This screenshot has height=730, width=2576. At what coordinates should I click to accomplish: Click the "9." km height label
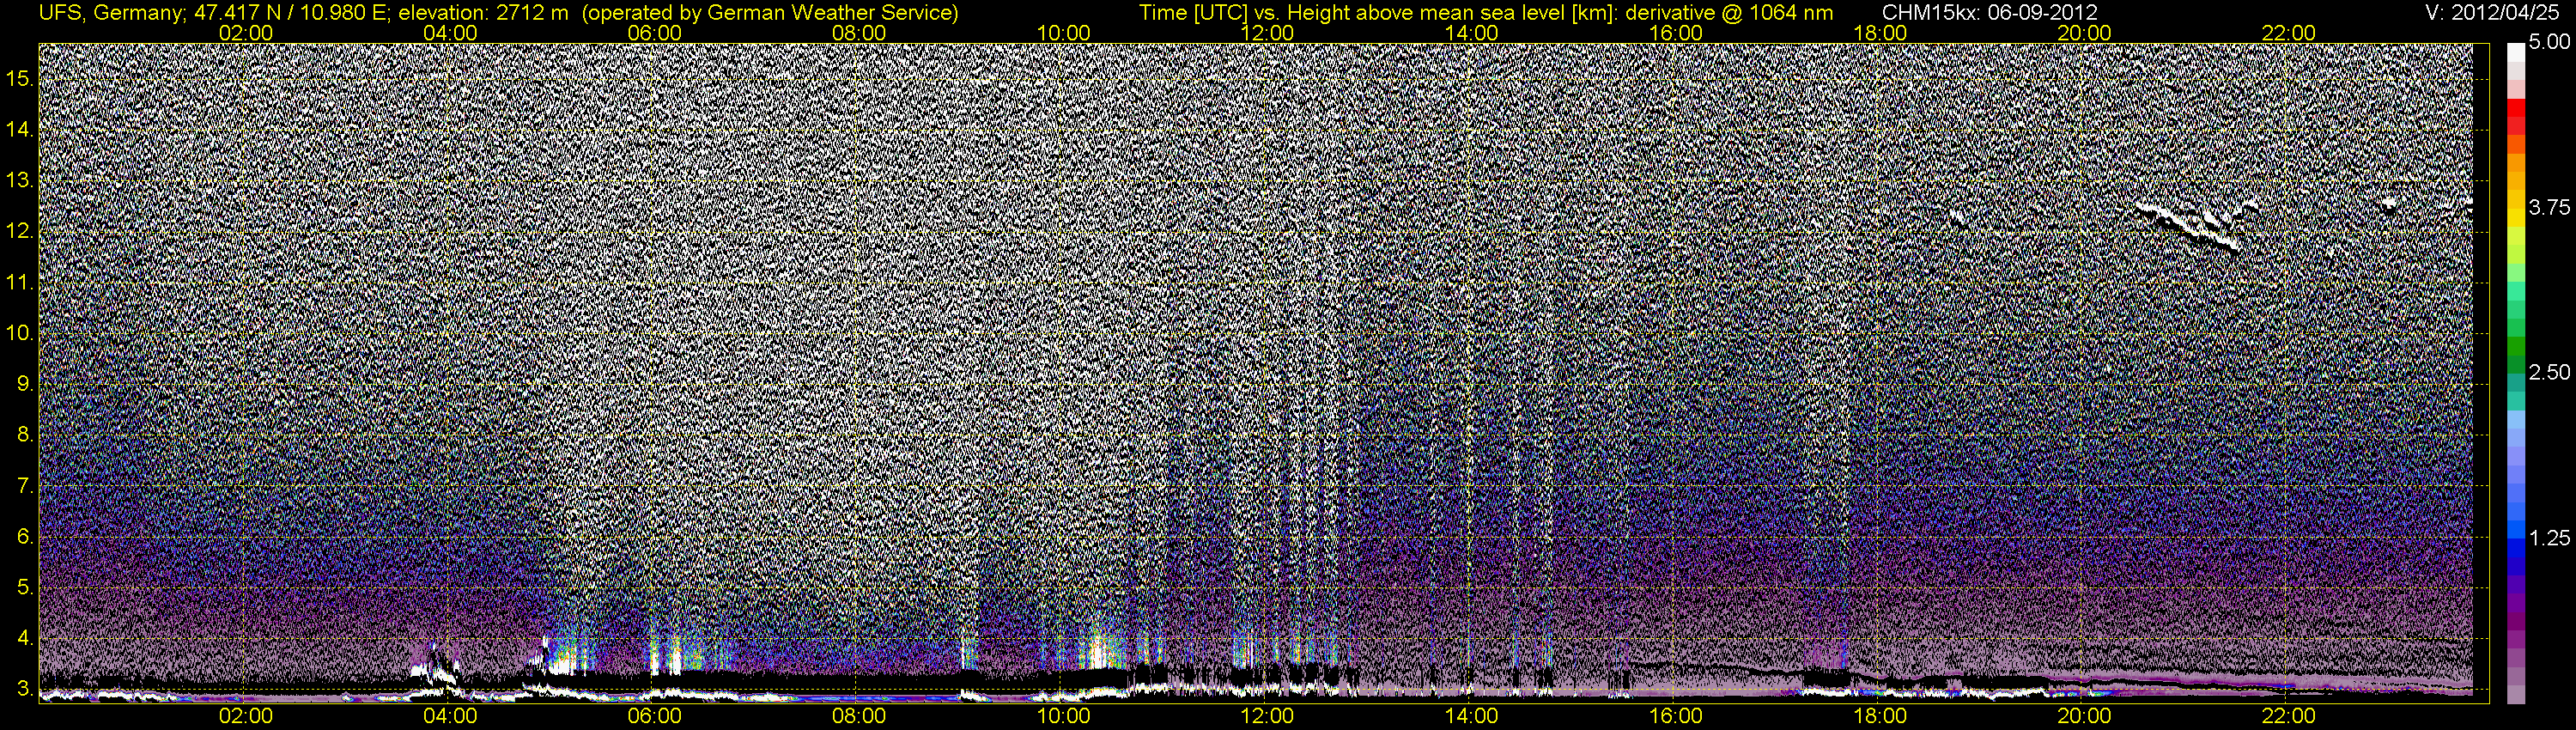click(x=25, y=384)
